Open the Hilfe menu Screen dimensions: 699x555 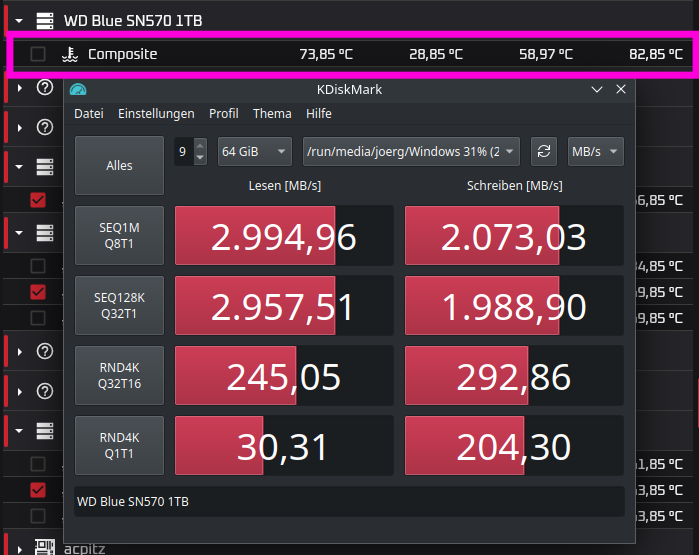point(319,114)
